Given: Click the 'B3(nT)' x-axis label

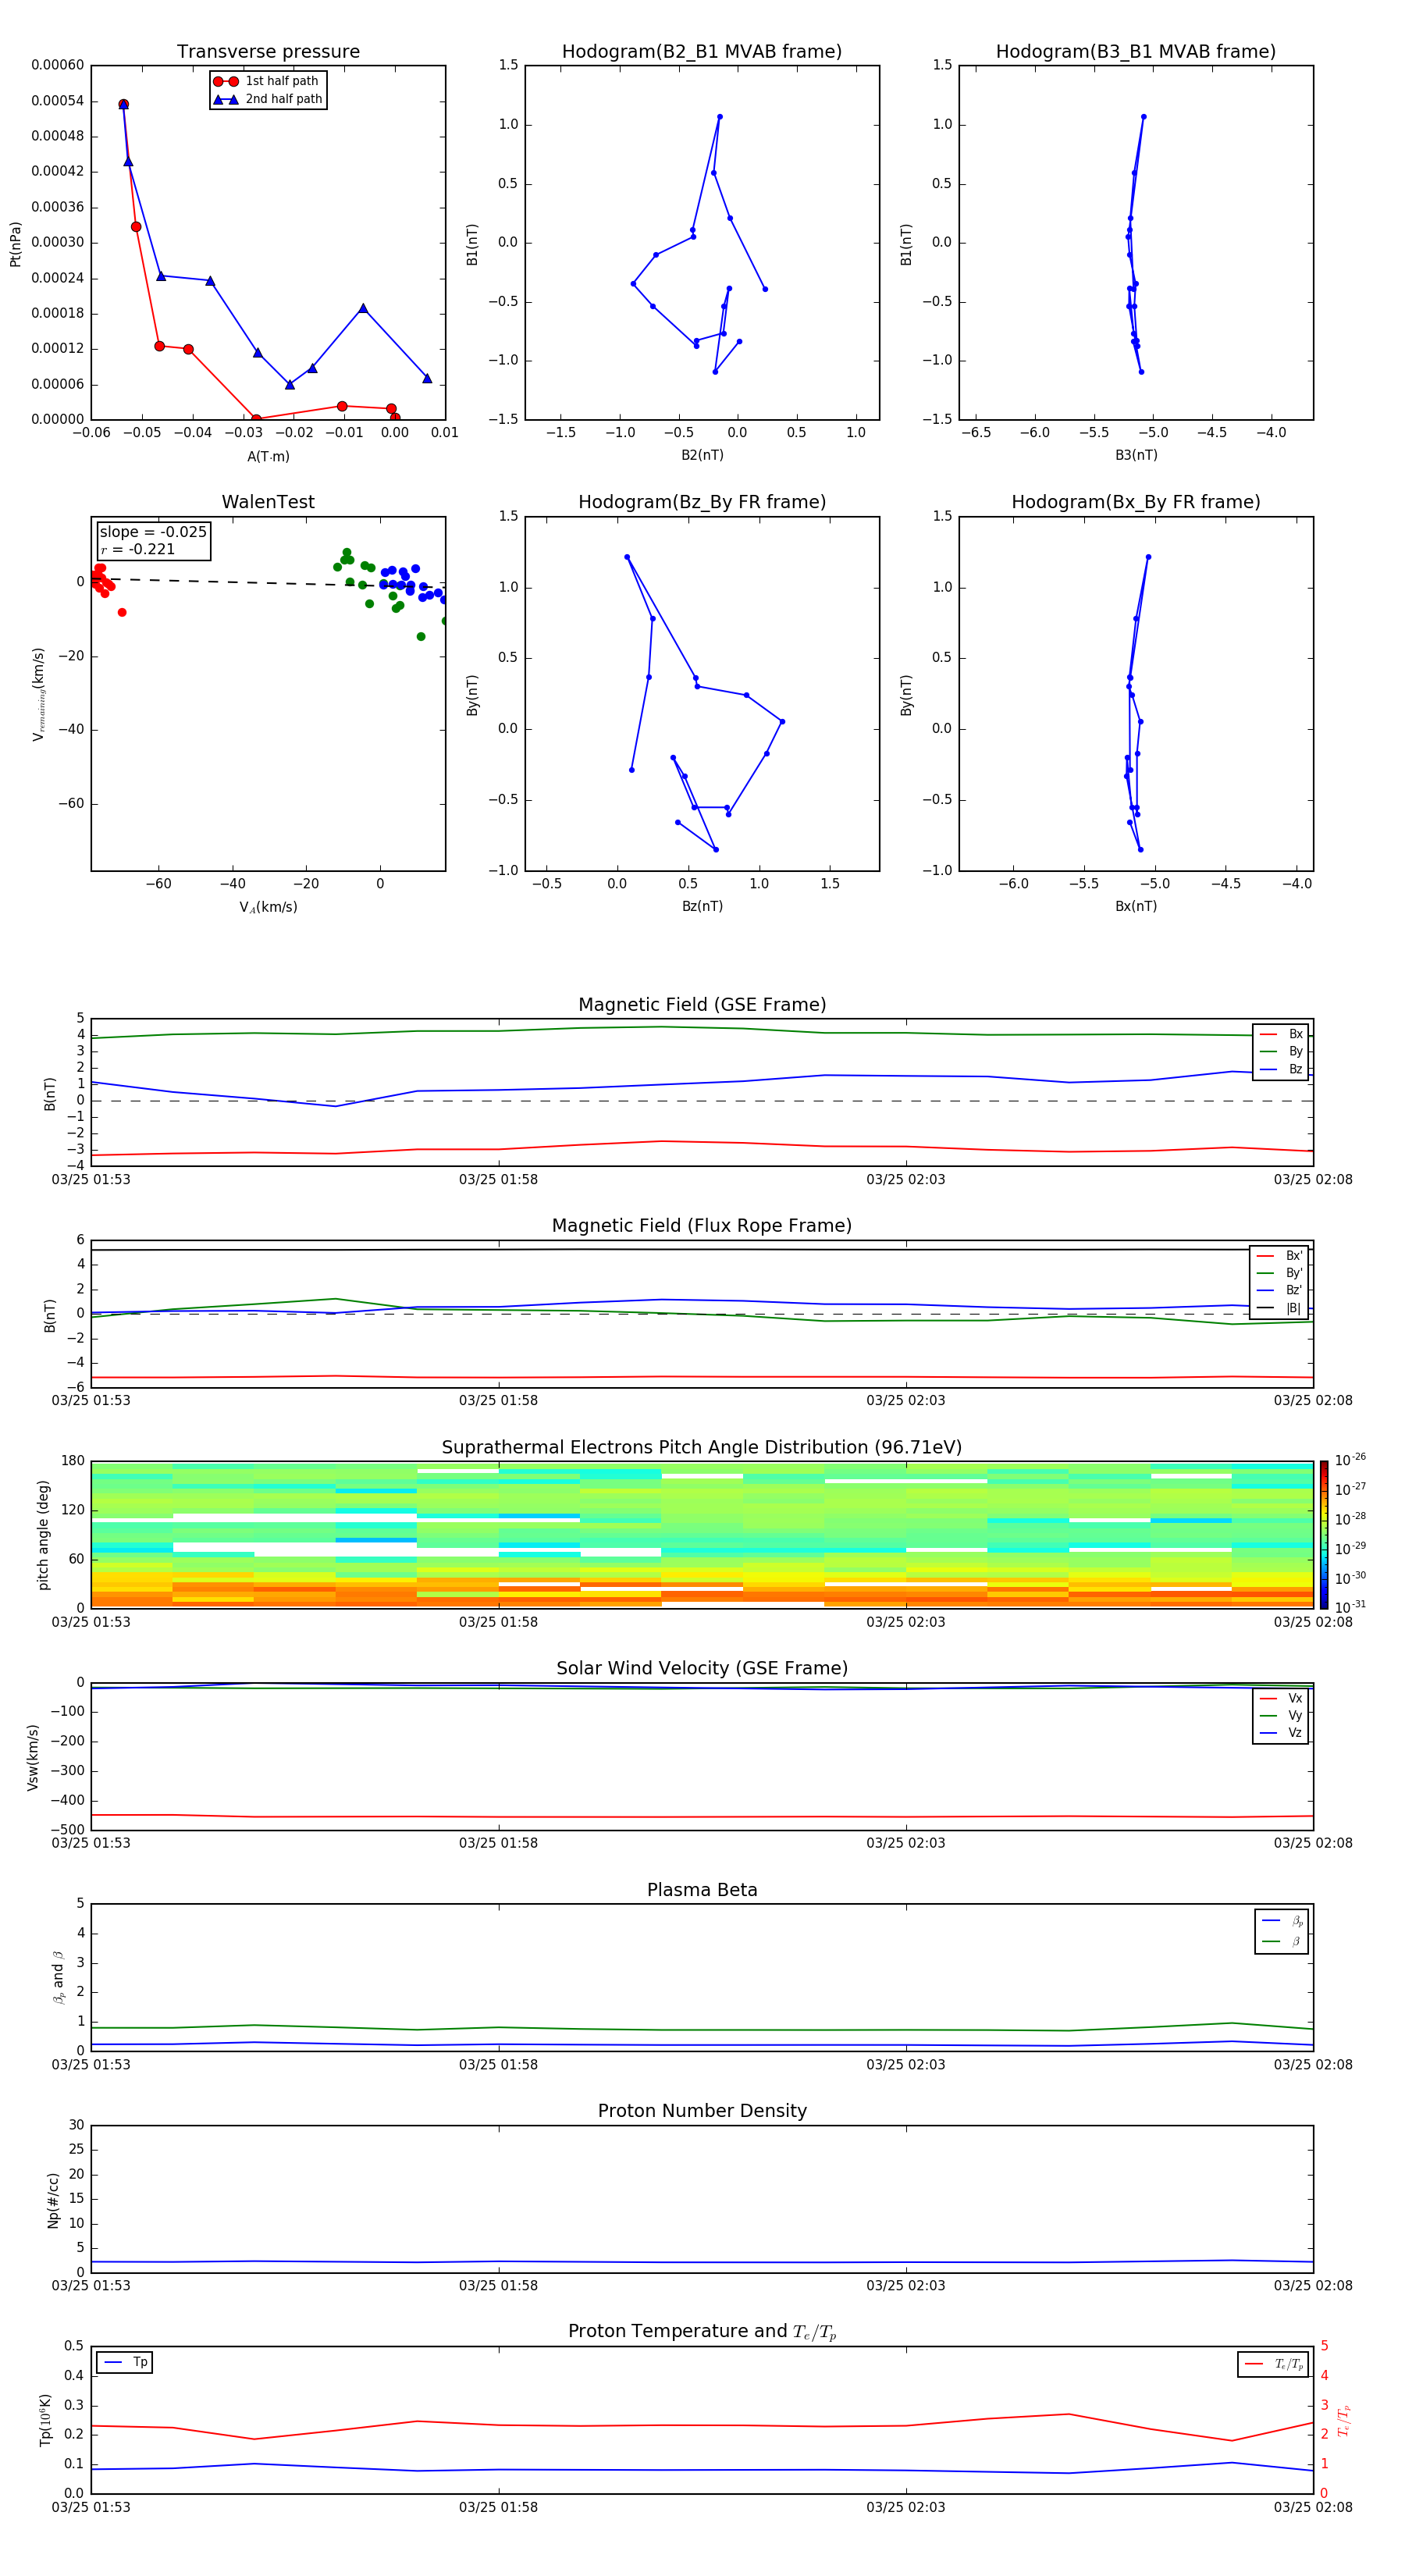Looking at the screenshot, I should pyautogui.click(x=1136, y=455).
